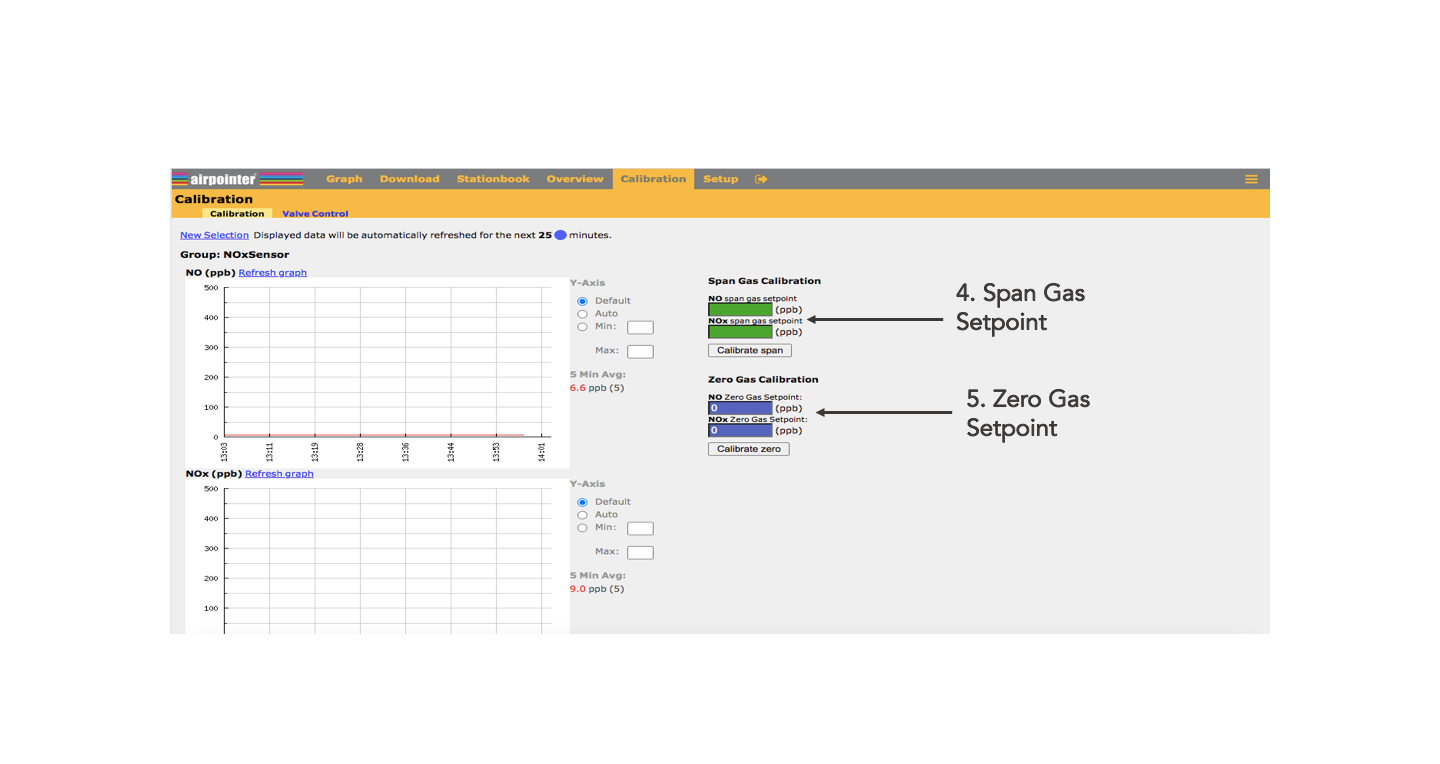Refresh graph for the NO (ppb) chart
Screen dimensions: 1440x764
[272, 273]
